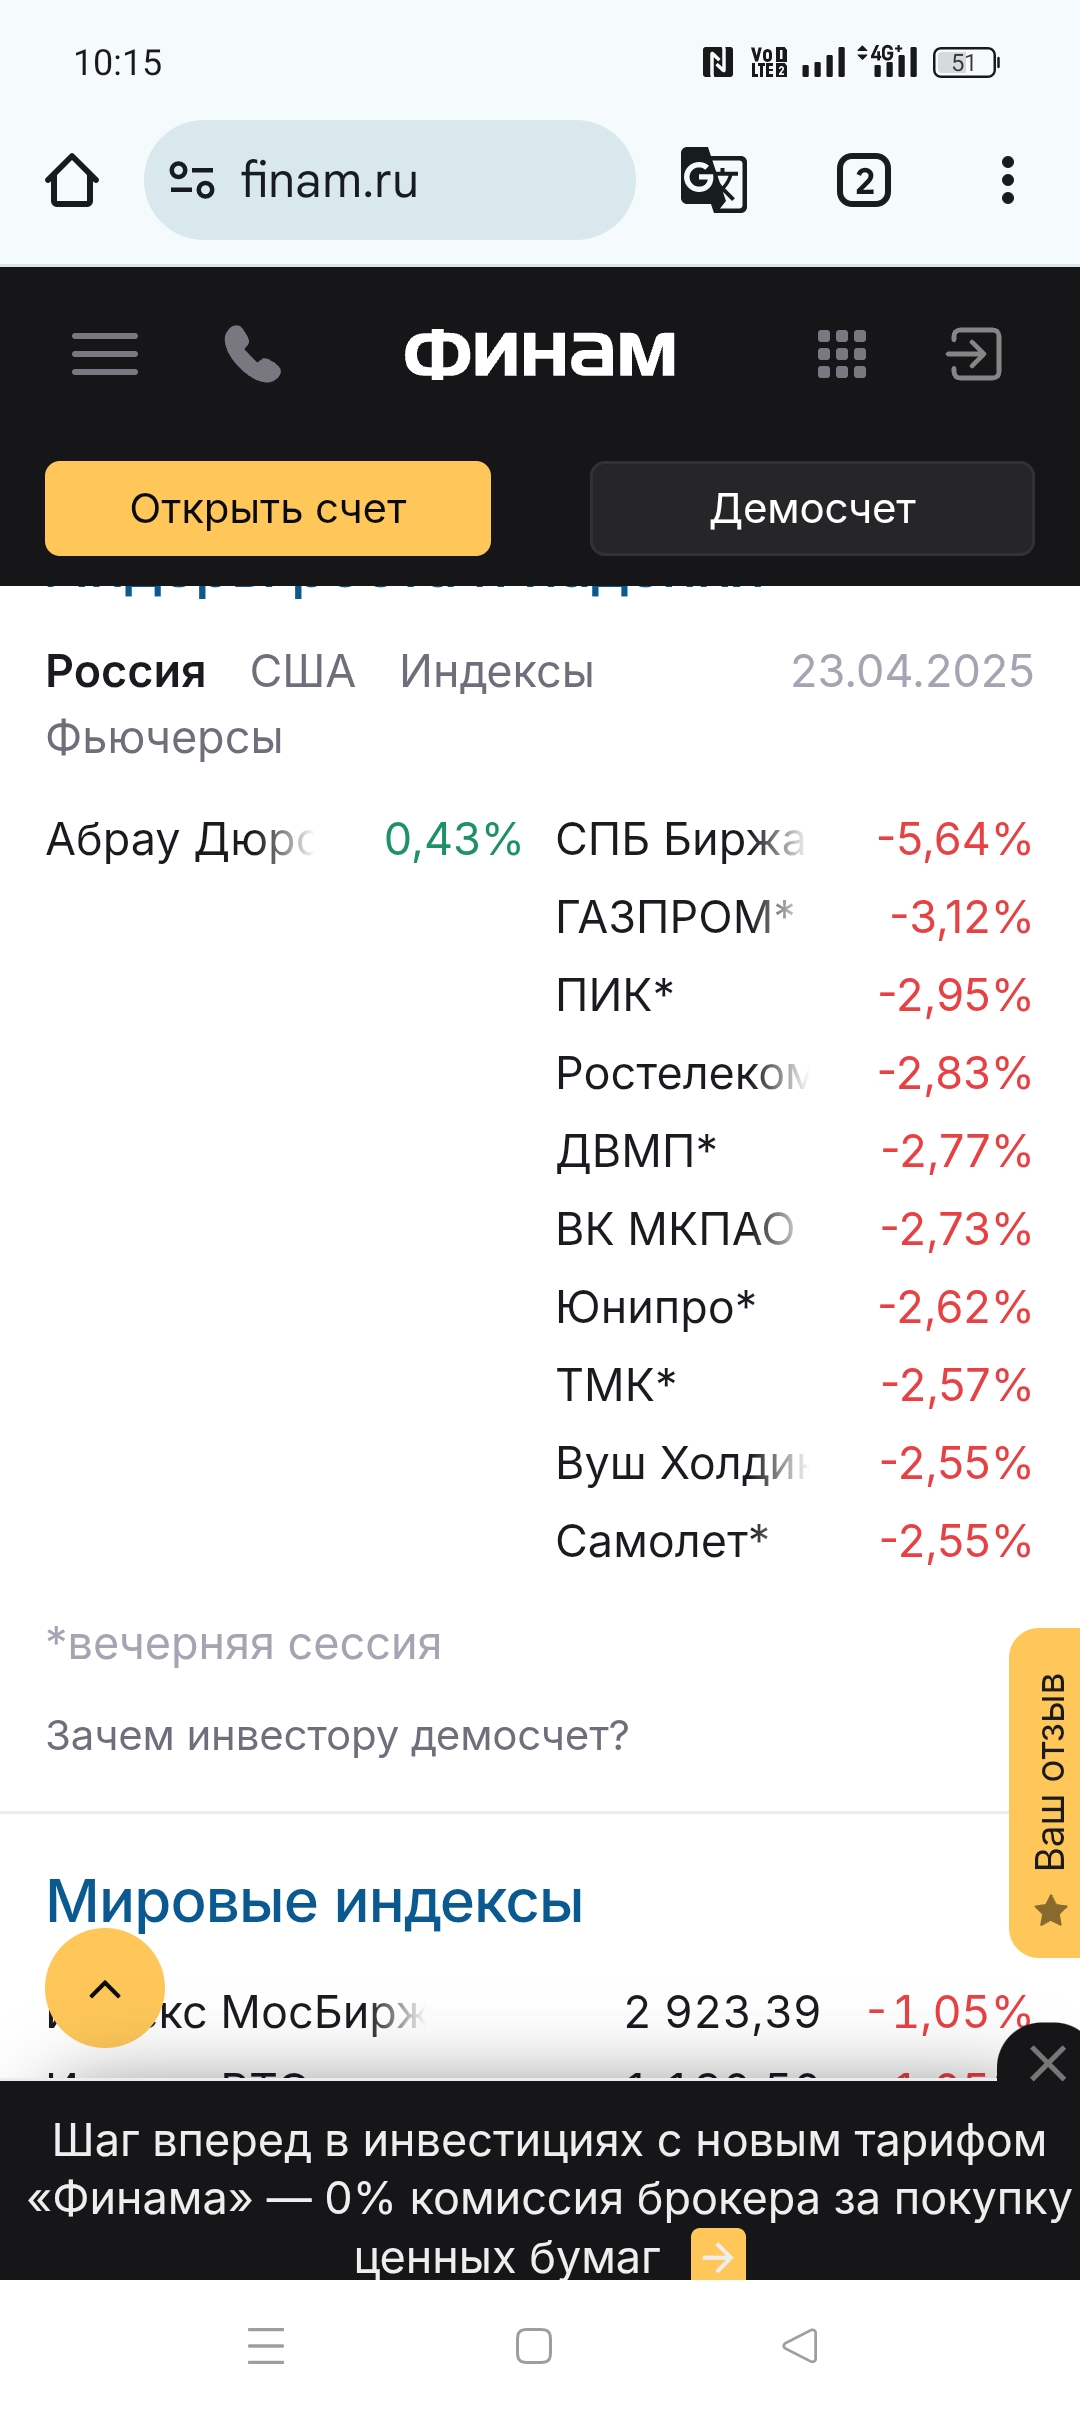The image size is (1080, 2412).
Task: Select the Фьючерсы tab
Action: tap(165, 738)
